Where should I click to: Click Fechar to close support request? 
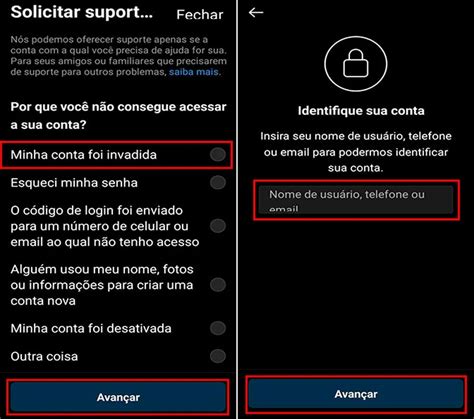(200, 15)
